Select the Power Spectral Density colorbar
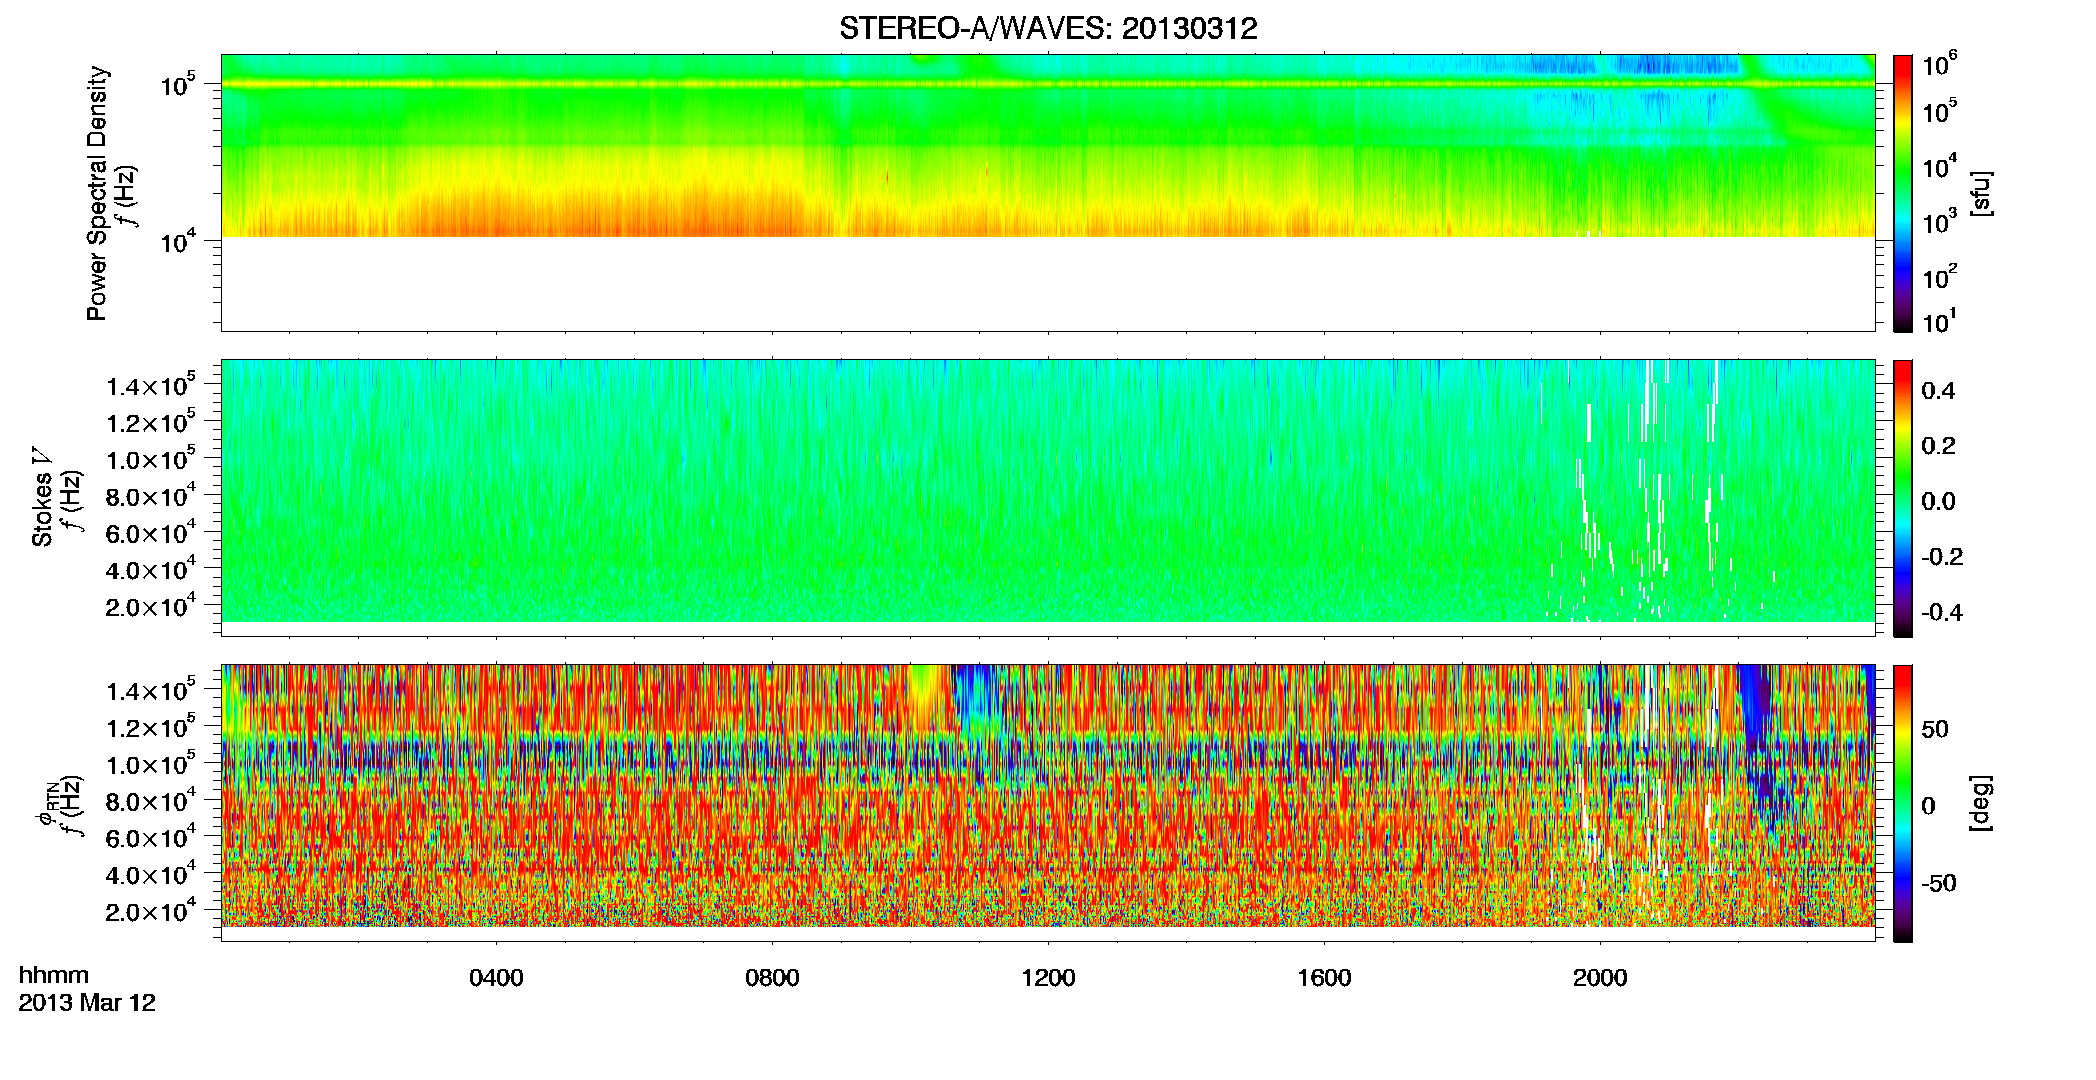This screenshot has height=1080, width=2096. coord(1903,193)
